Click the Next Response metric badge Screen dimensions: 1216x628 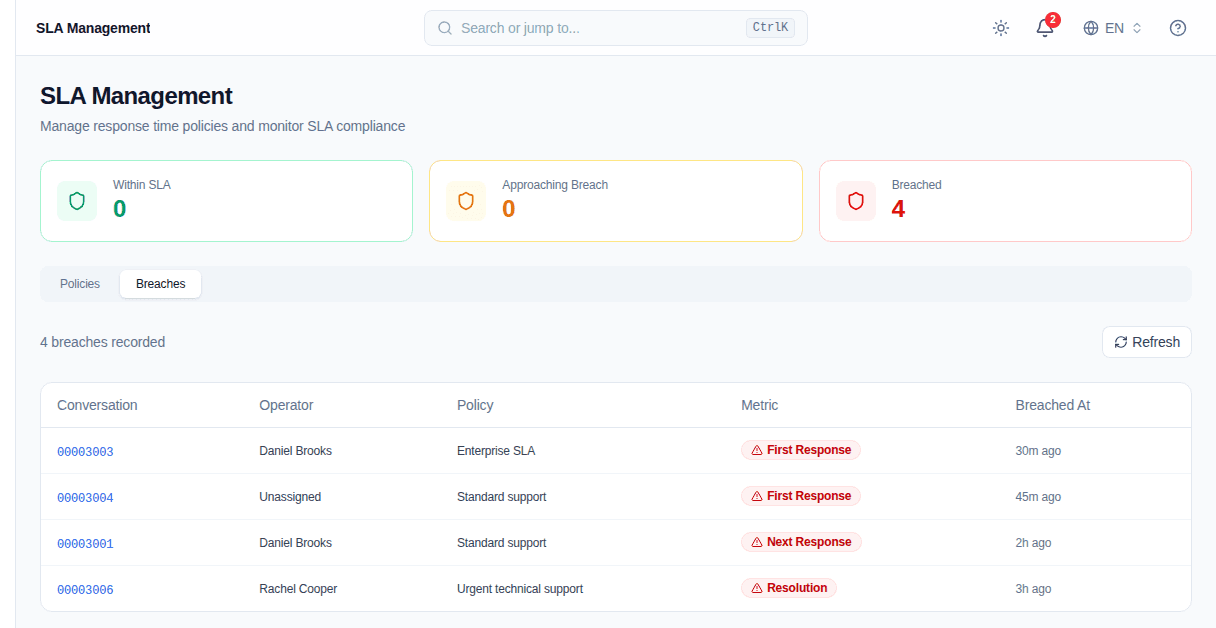click(x=801, y=542)
